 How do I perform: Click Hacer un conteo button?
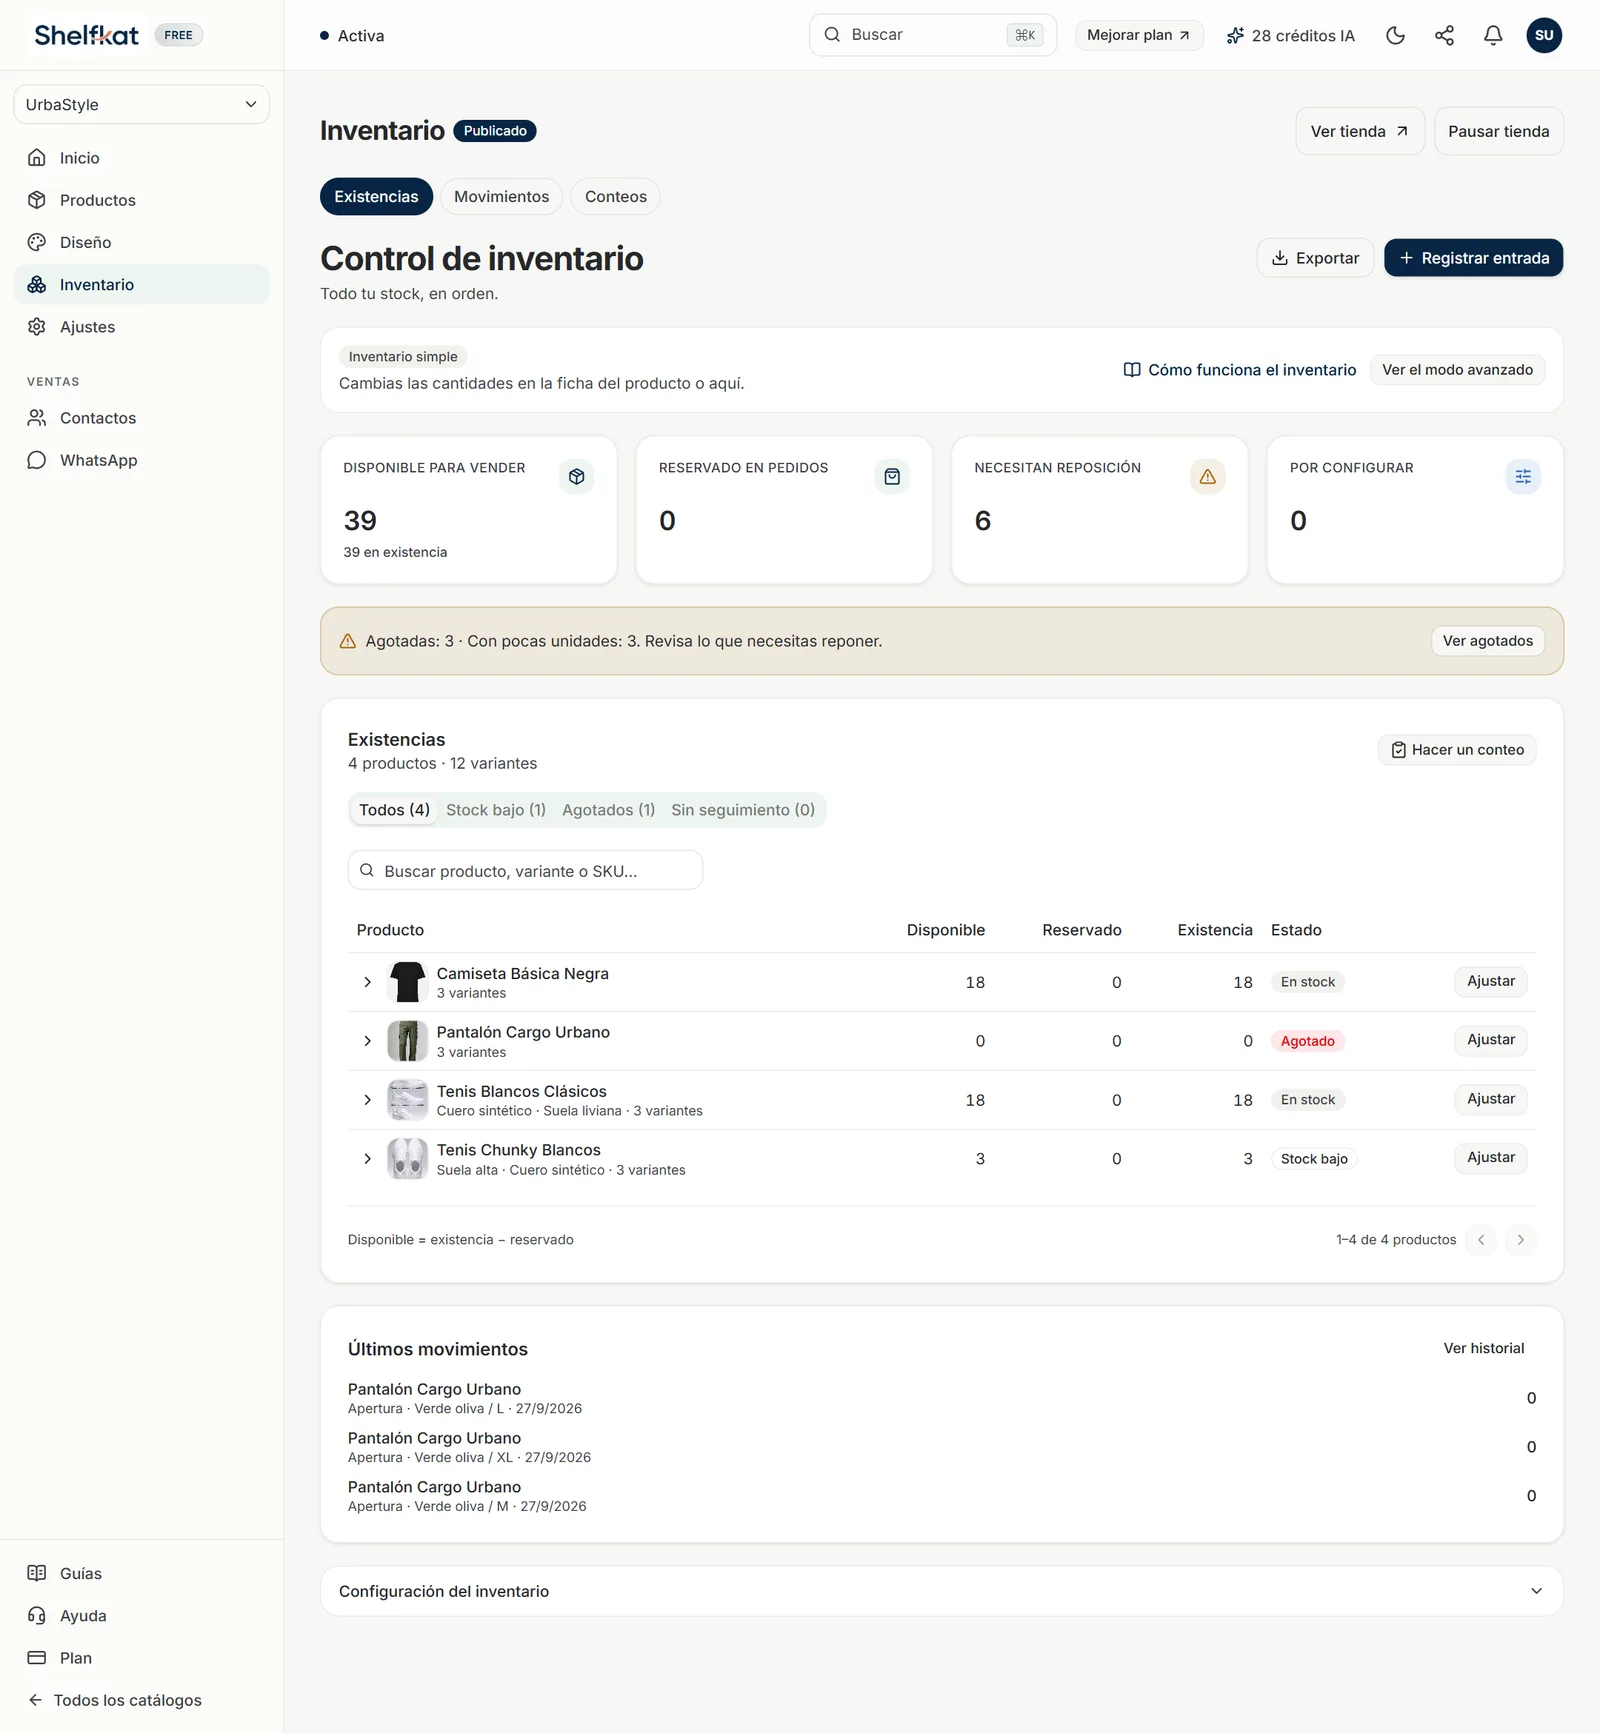pyautogui.click(x=1457, y=750)
